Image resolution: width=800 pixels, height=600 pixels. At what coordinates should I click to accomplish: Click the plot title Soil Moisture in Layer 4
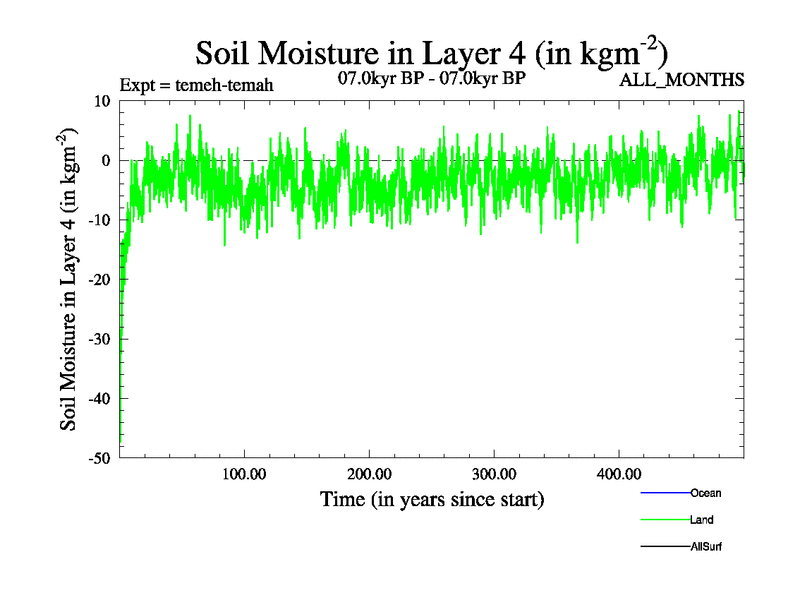(431, 50)
